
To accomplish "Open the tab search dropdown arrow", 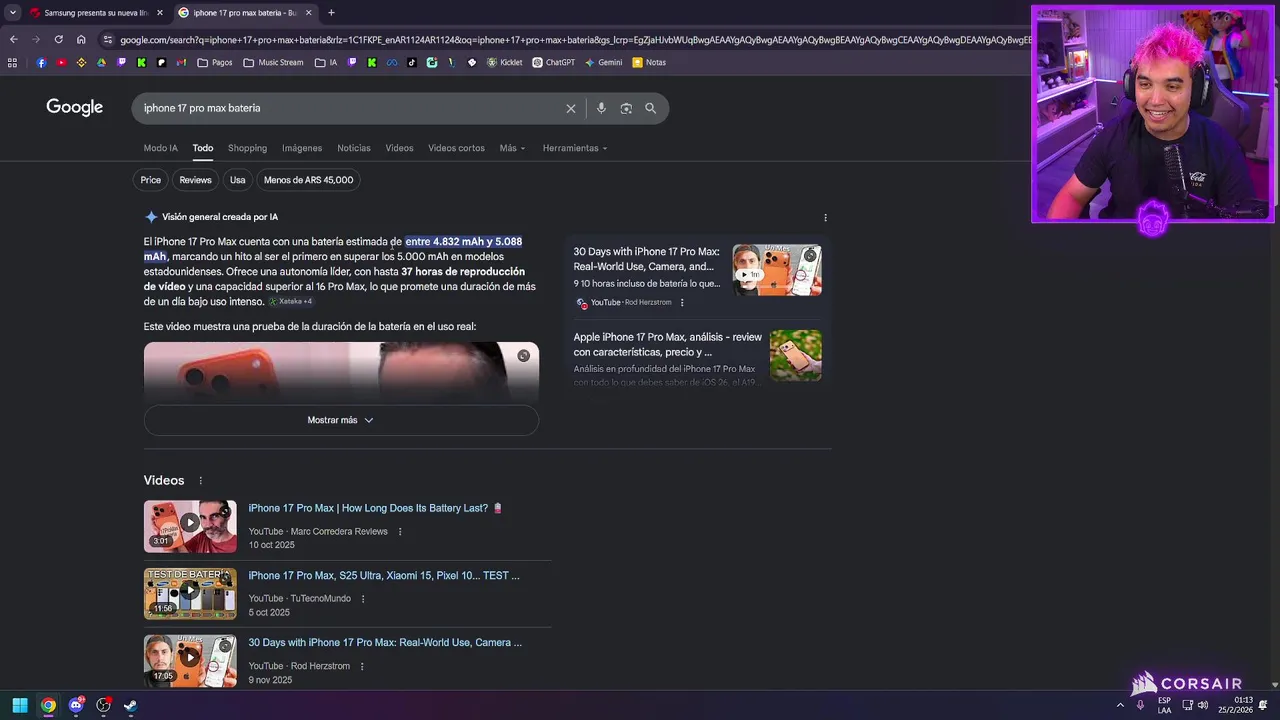I will [x=12, y=13].
